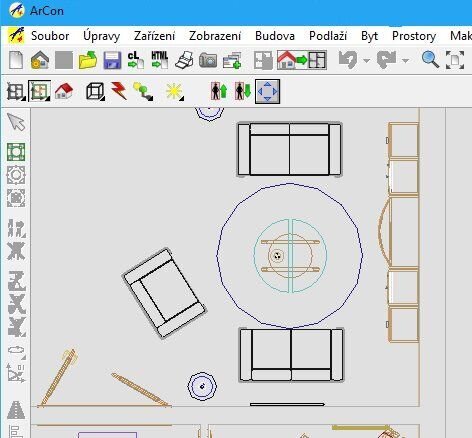Save the project with the floppy disk icon

coord(112,60)
